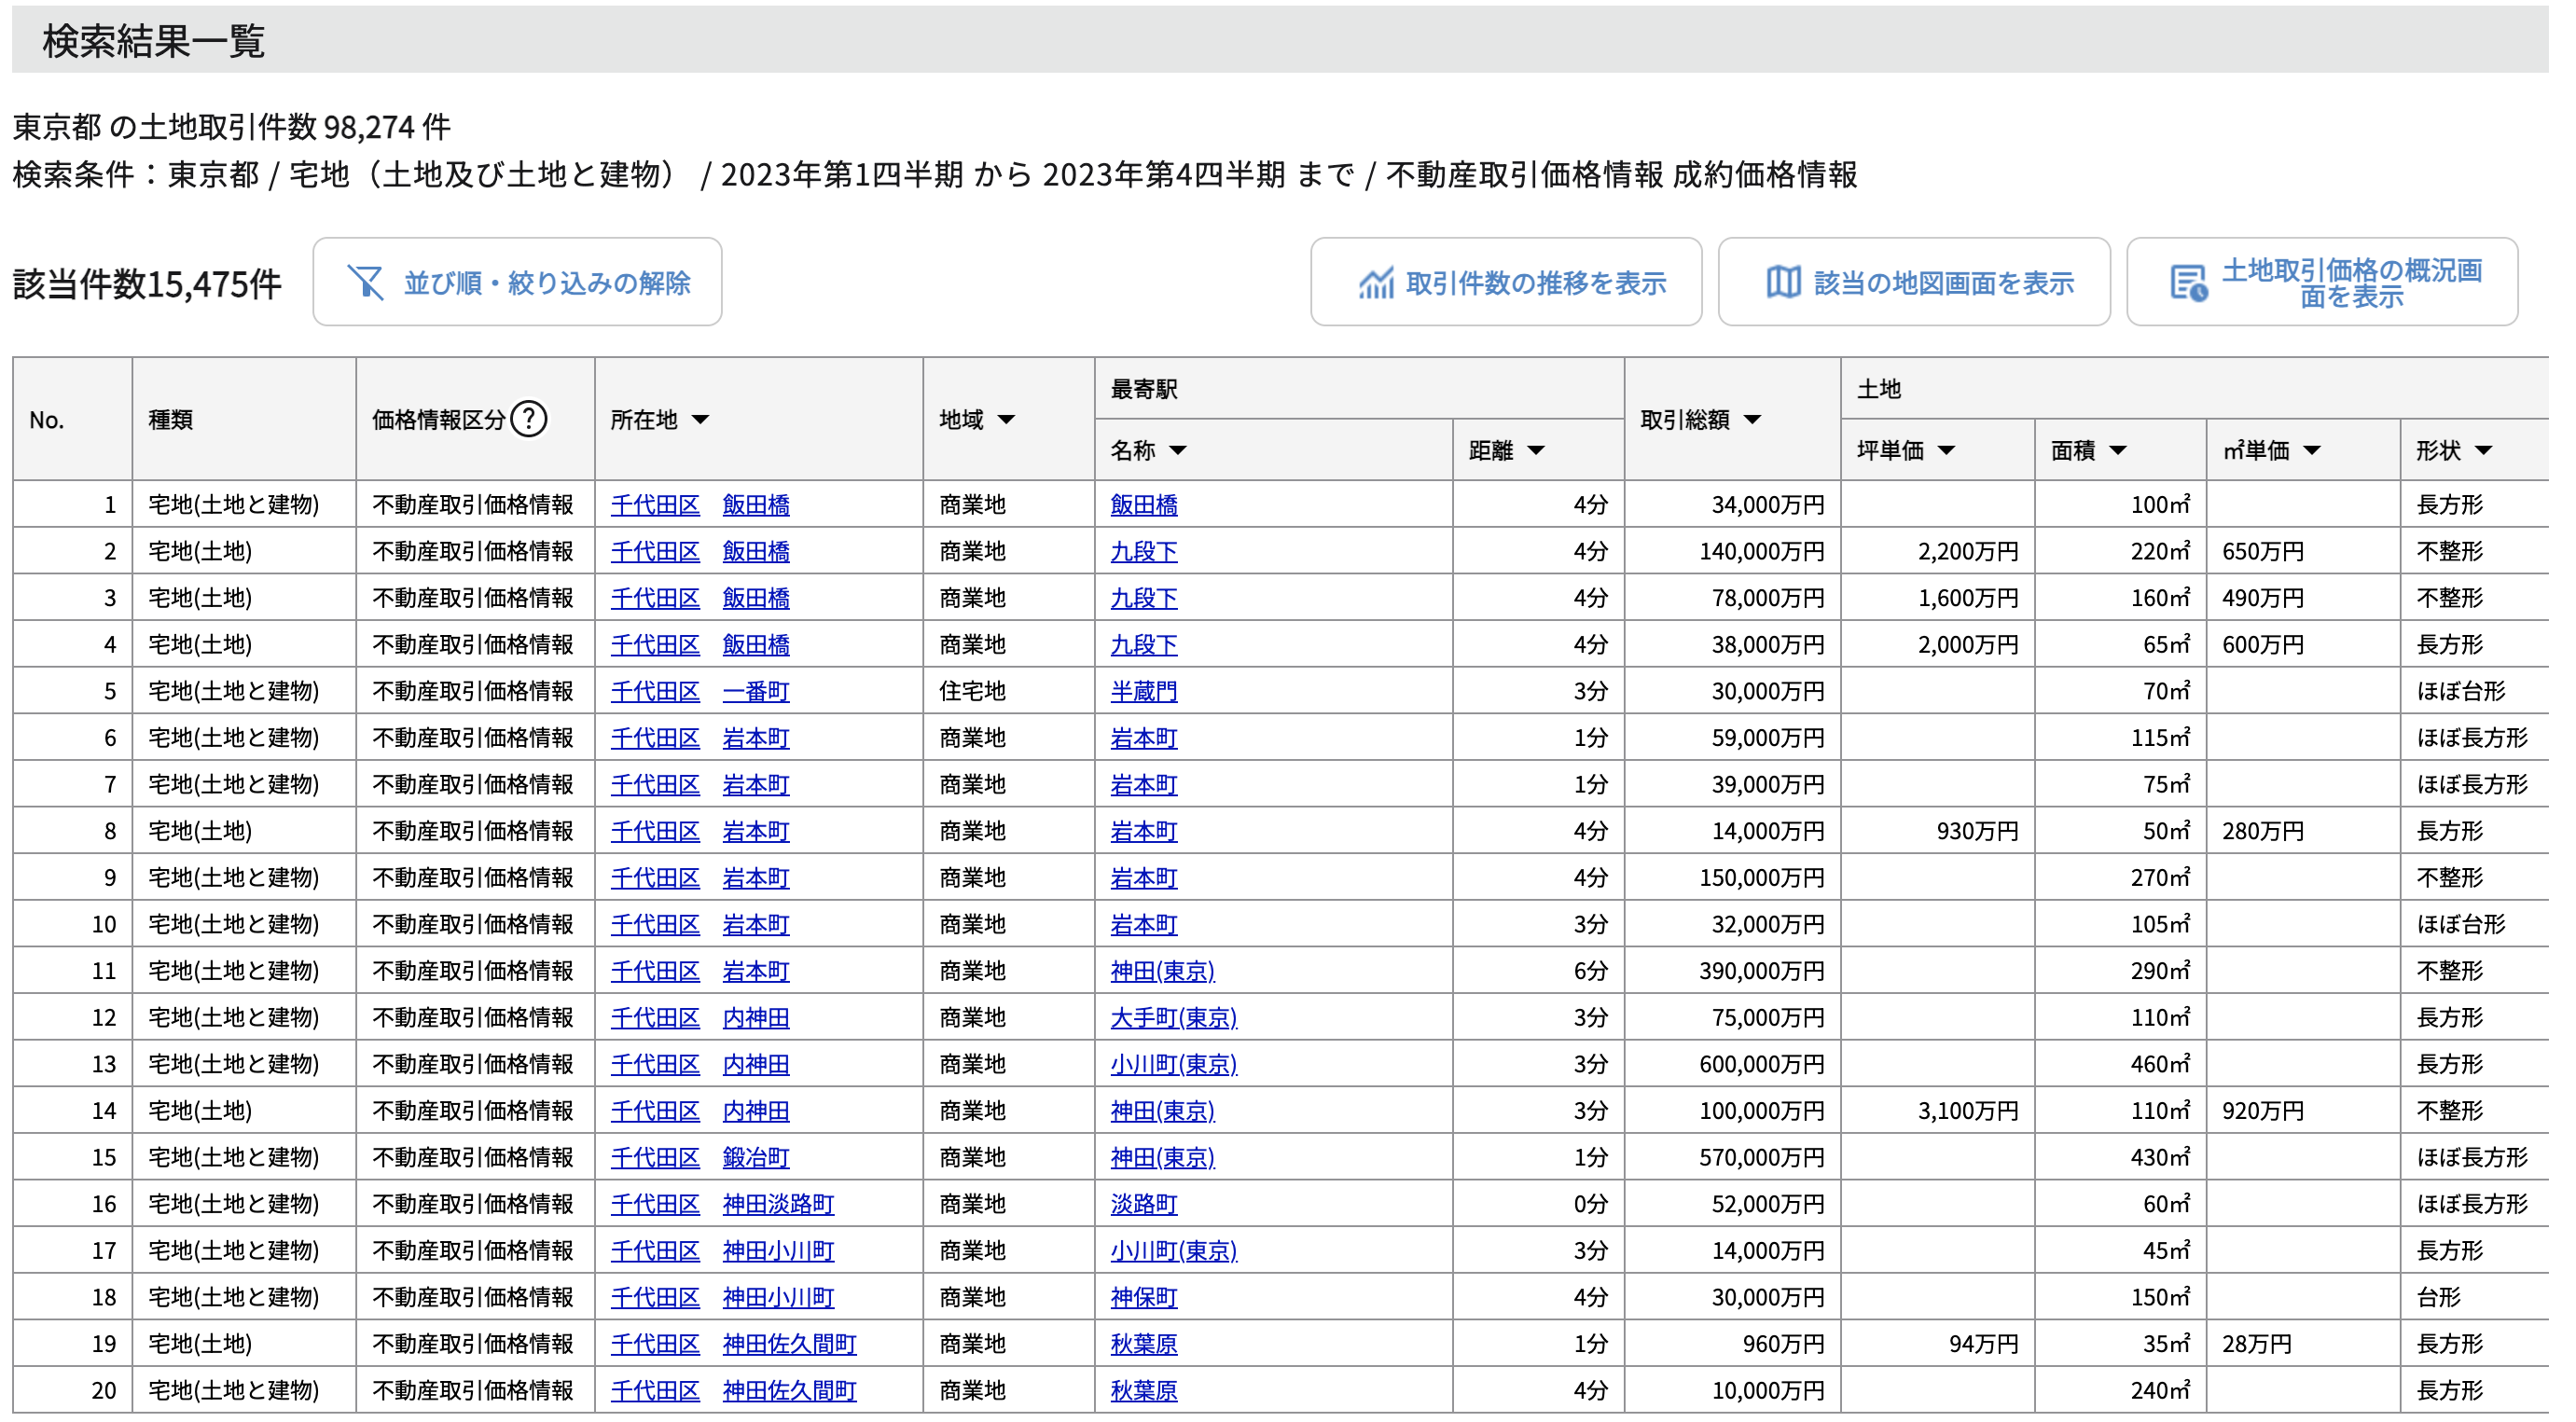
Task: Open the 坪単価 column sort dropdown
Action: click(1947, 451)
